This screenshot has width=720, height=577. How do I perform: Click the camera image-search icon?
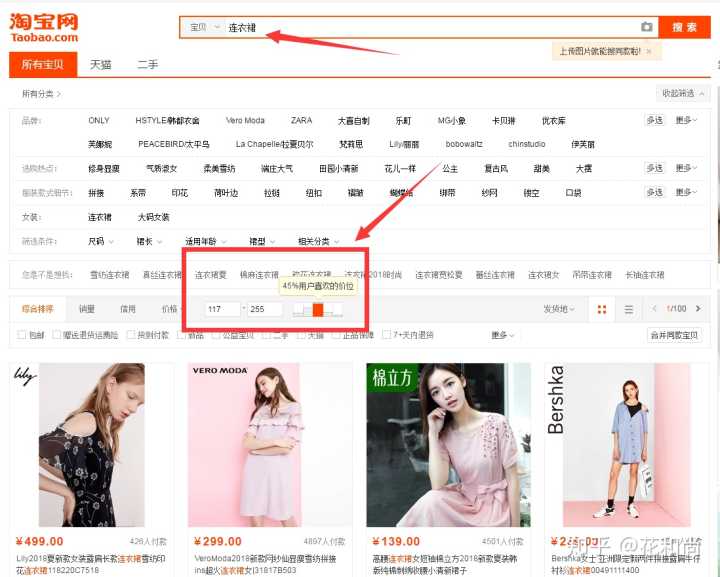click(647, 27)
